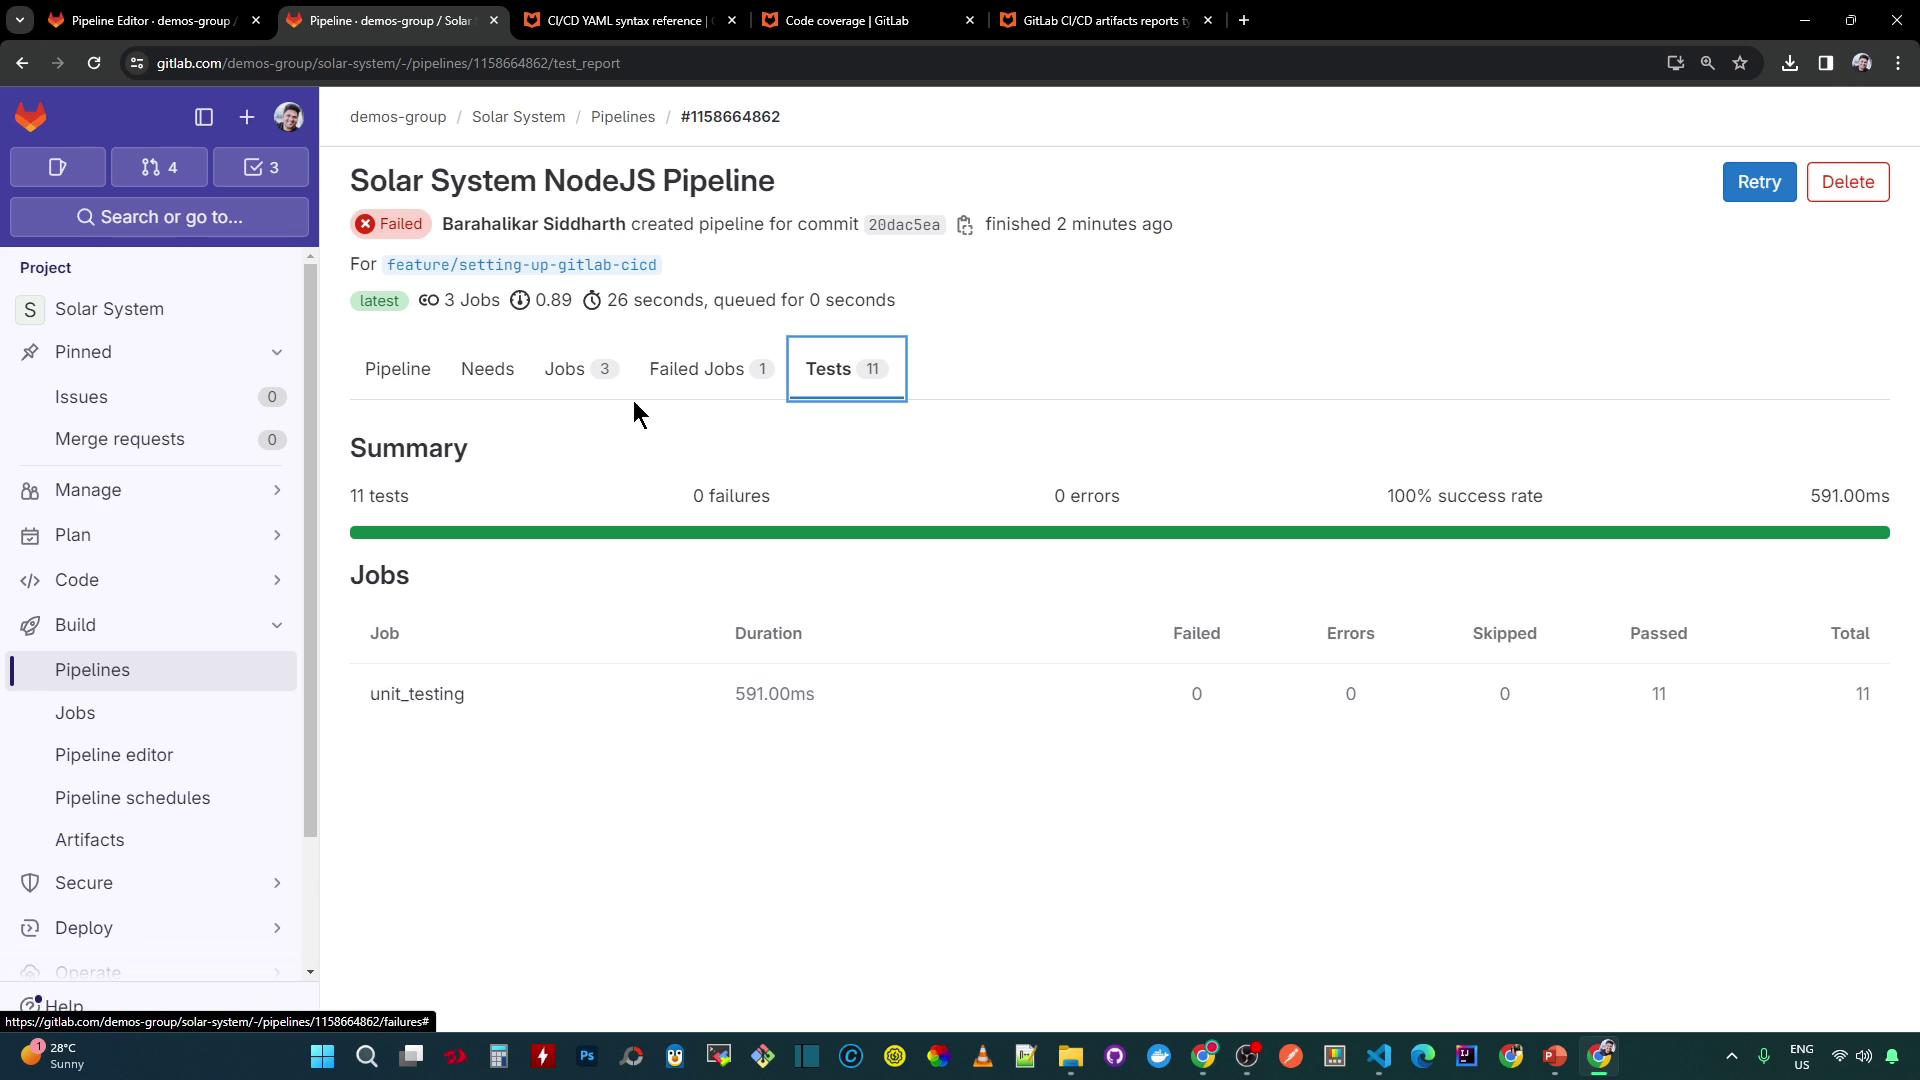This screenshot has height=1080, width=1920.
Task: Toggle the sidebar collapse icon
Action: click(204, 117)
